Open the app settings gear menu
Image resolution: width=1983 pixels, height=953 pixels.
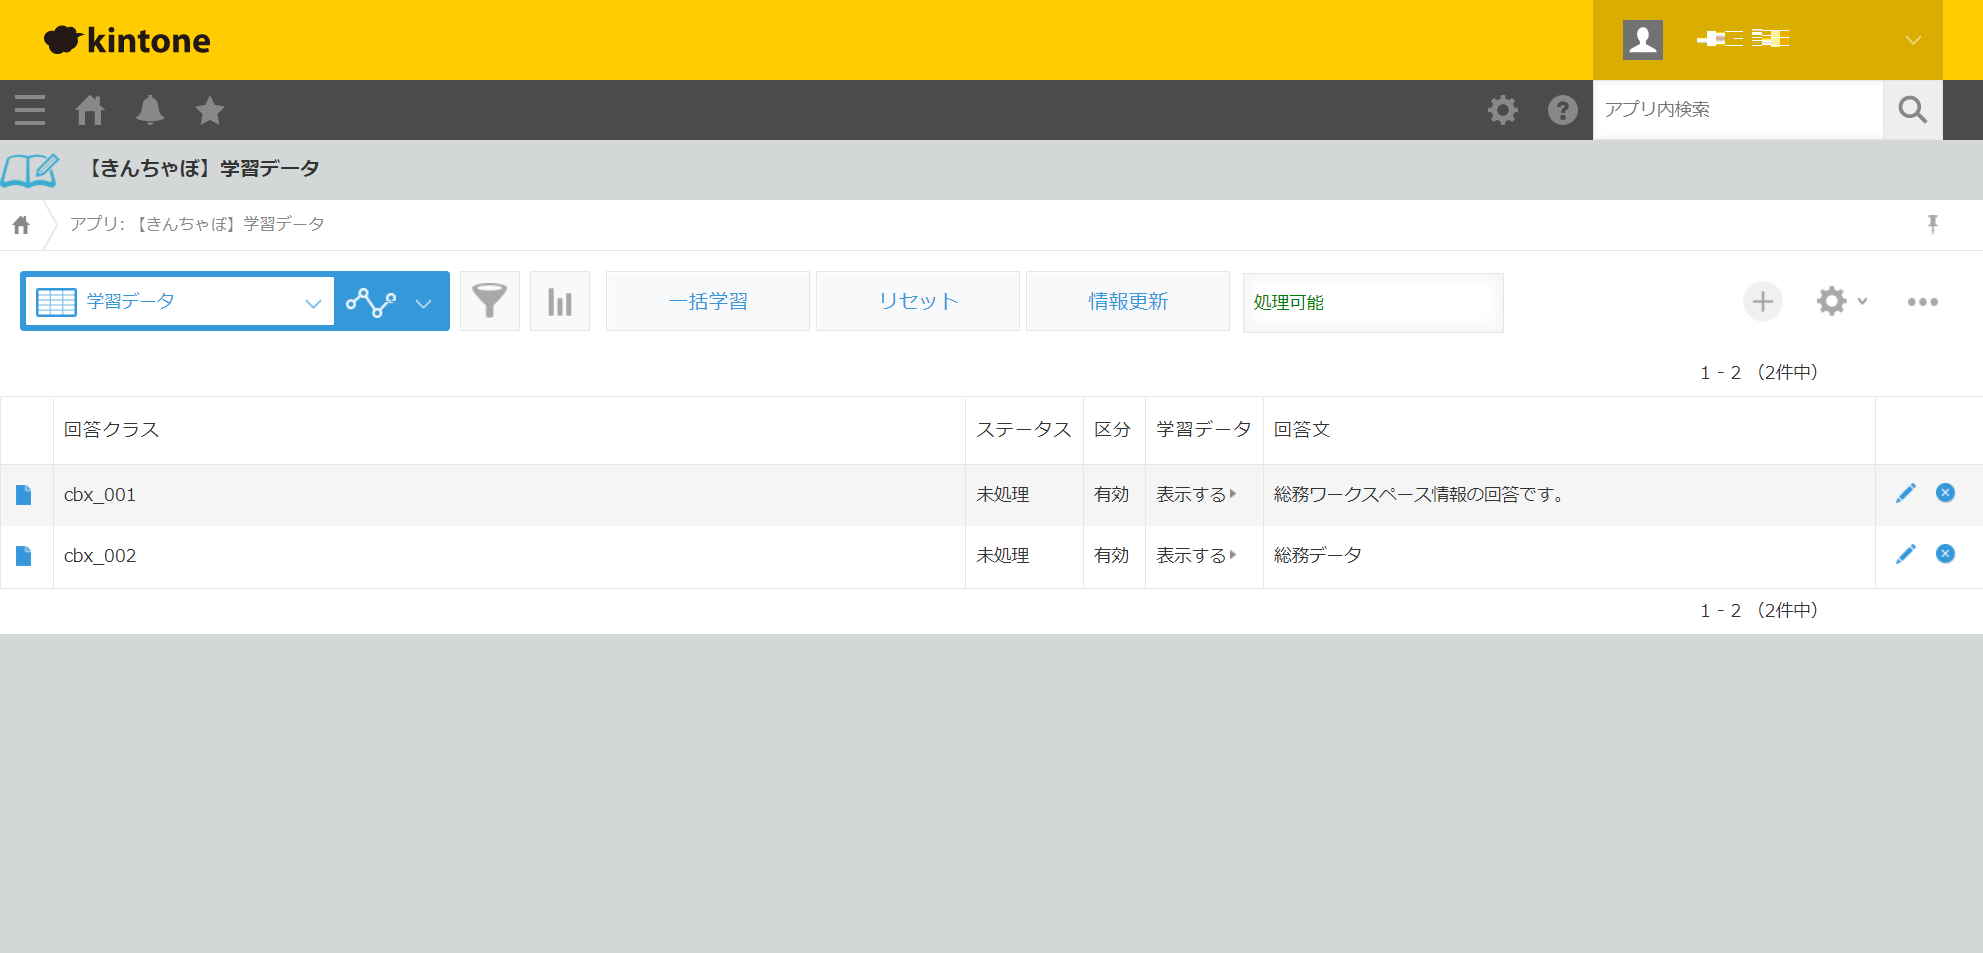click(x=1840, y=301)
